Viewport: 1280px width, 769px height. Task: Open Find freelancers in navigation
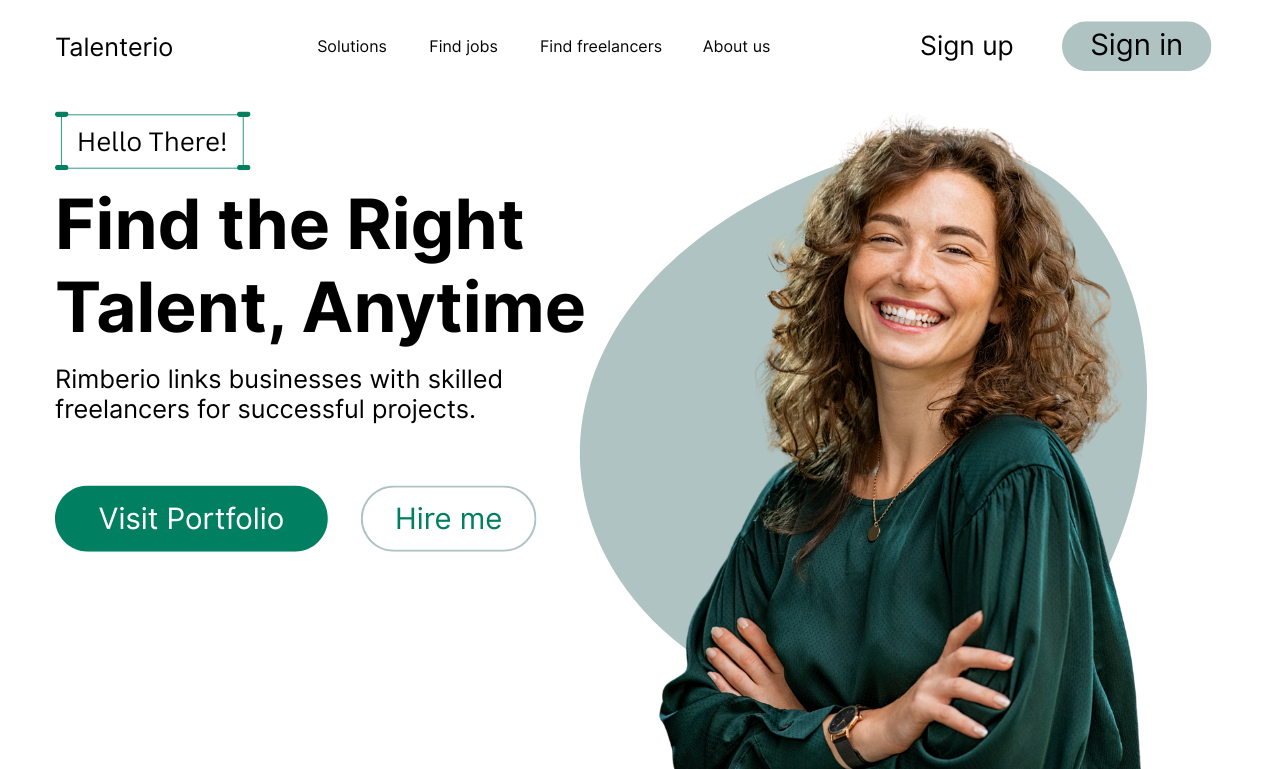pyautogui.click(x=601, y=46)
